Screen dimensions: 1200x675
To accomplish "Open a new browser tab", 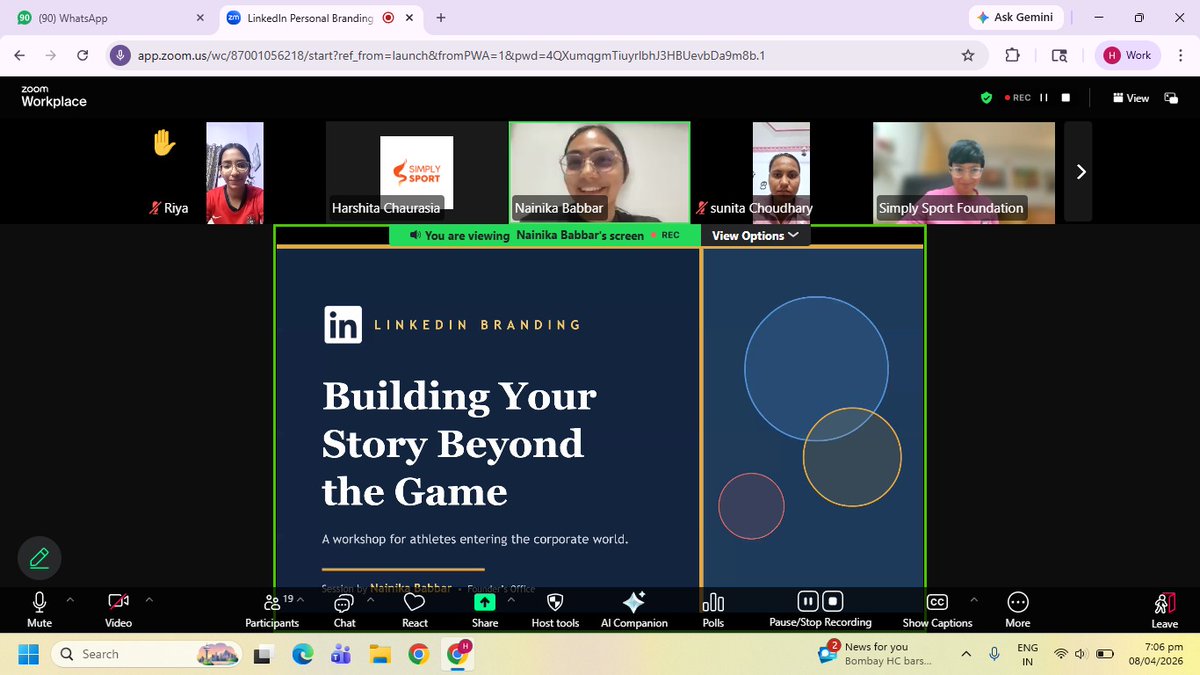I will click(x=441, y=18).
